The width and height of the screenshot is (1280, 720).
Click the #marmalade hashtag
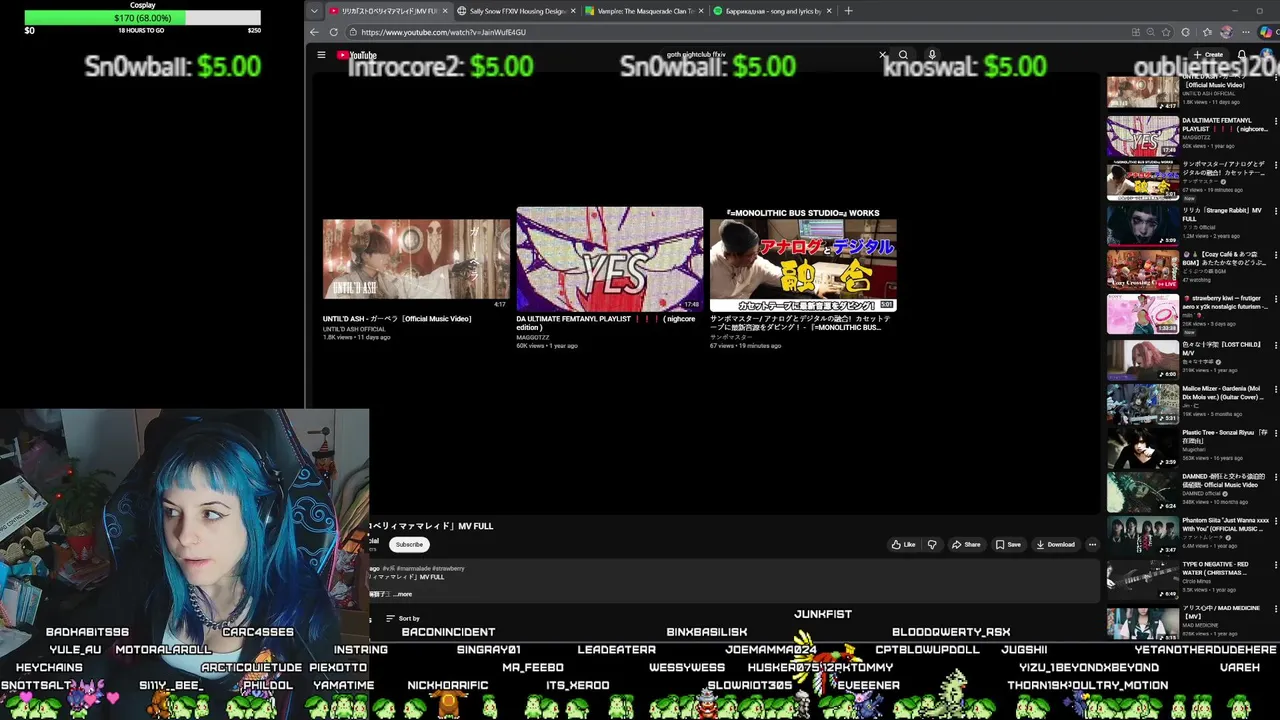(414, 568)
